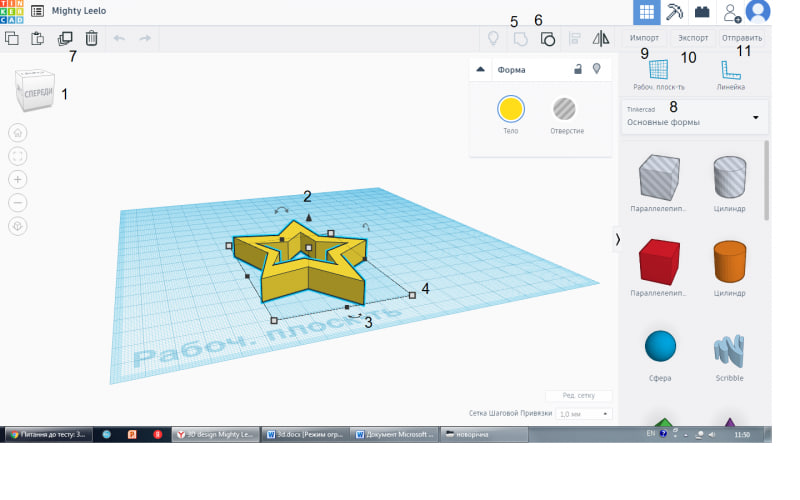The image size is (800, 500).
Task: Toggle the lock icon in the Форма panel
Action: click(x=577, y=70)
